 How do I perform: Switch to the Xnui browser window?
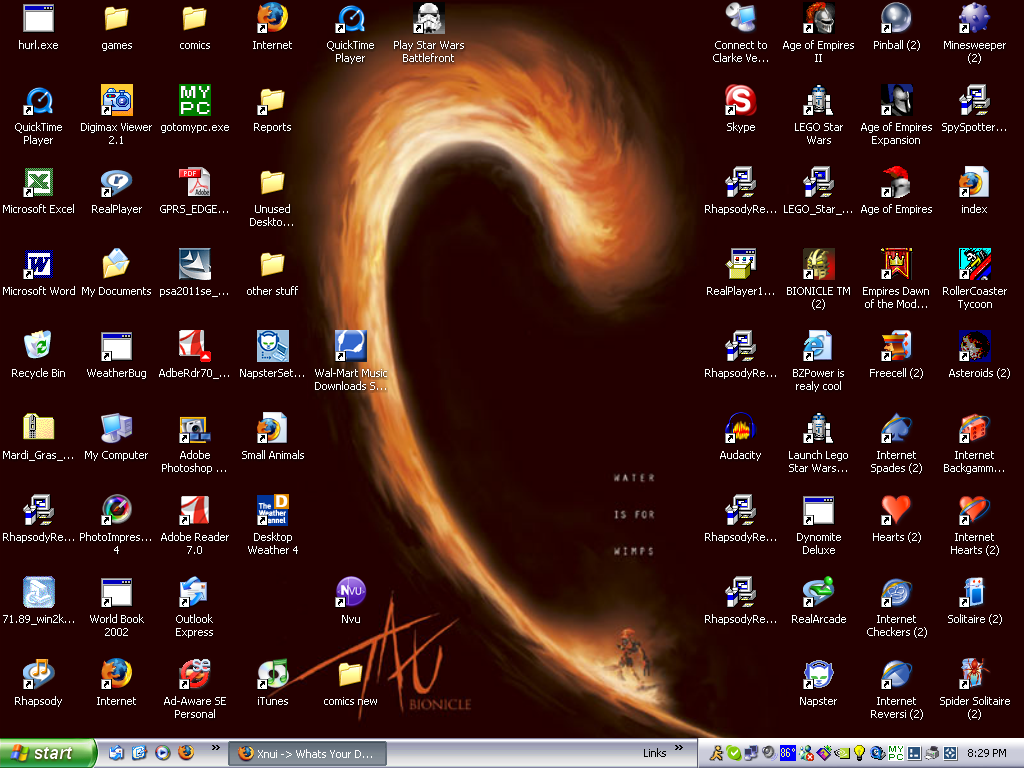click(307, 753)
